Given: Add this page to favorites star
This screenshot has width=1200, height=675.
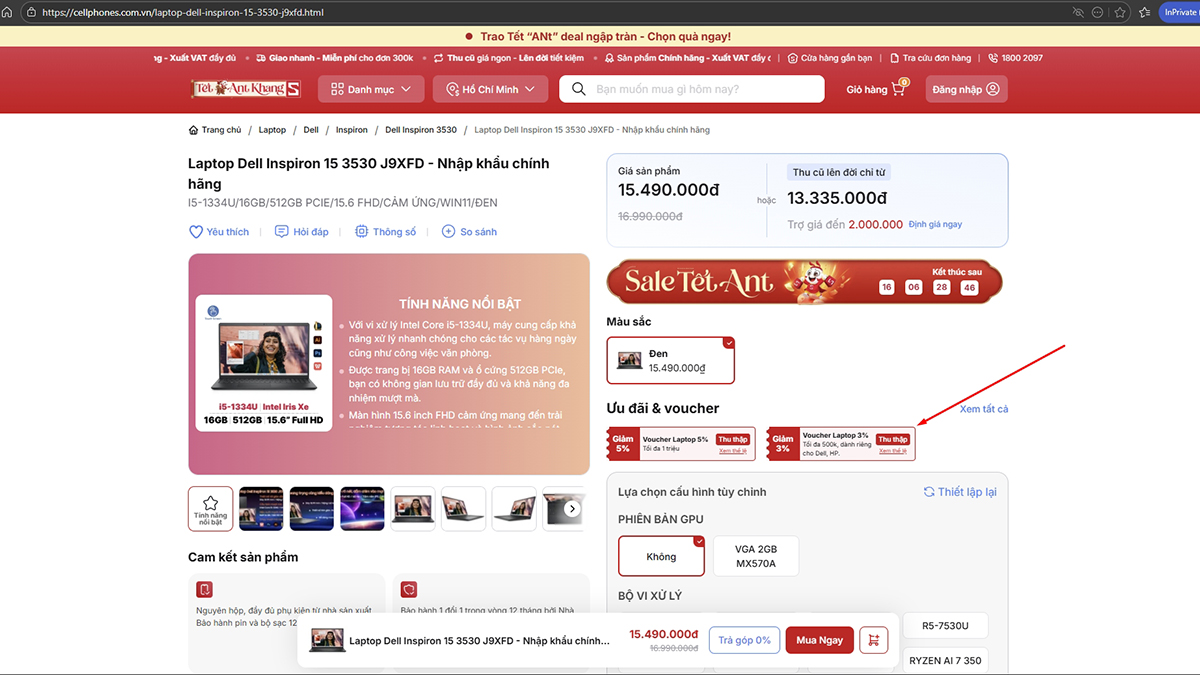Looking at the screenshot, I should 1120,13.
